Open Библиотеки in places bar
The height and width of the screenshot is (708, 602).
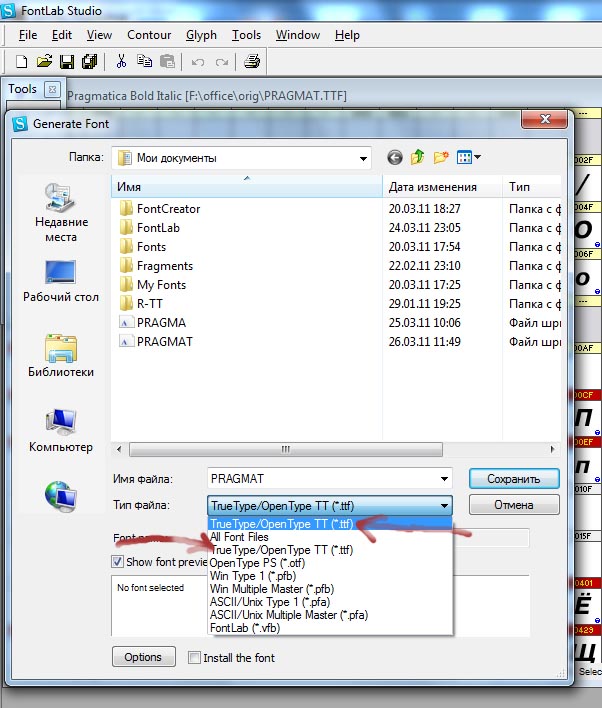point(61,356)
